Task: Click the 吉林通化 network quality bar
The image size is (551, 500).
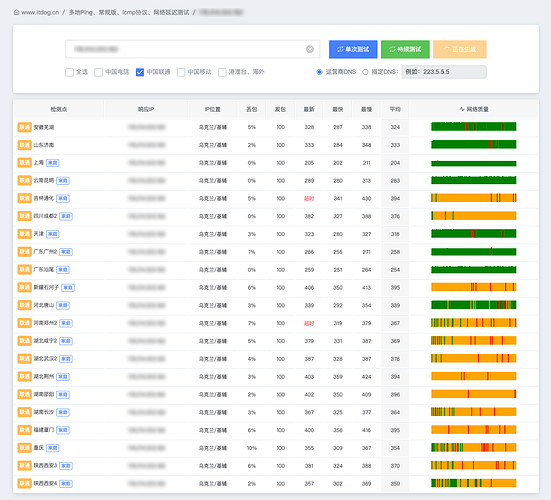Action: pyautogui.click(x=474, y=198)
